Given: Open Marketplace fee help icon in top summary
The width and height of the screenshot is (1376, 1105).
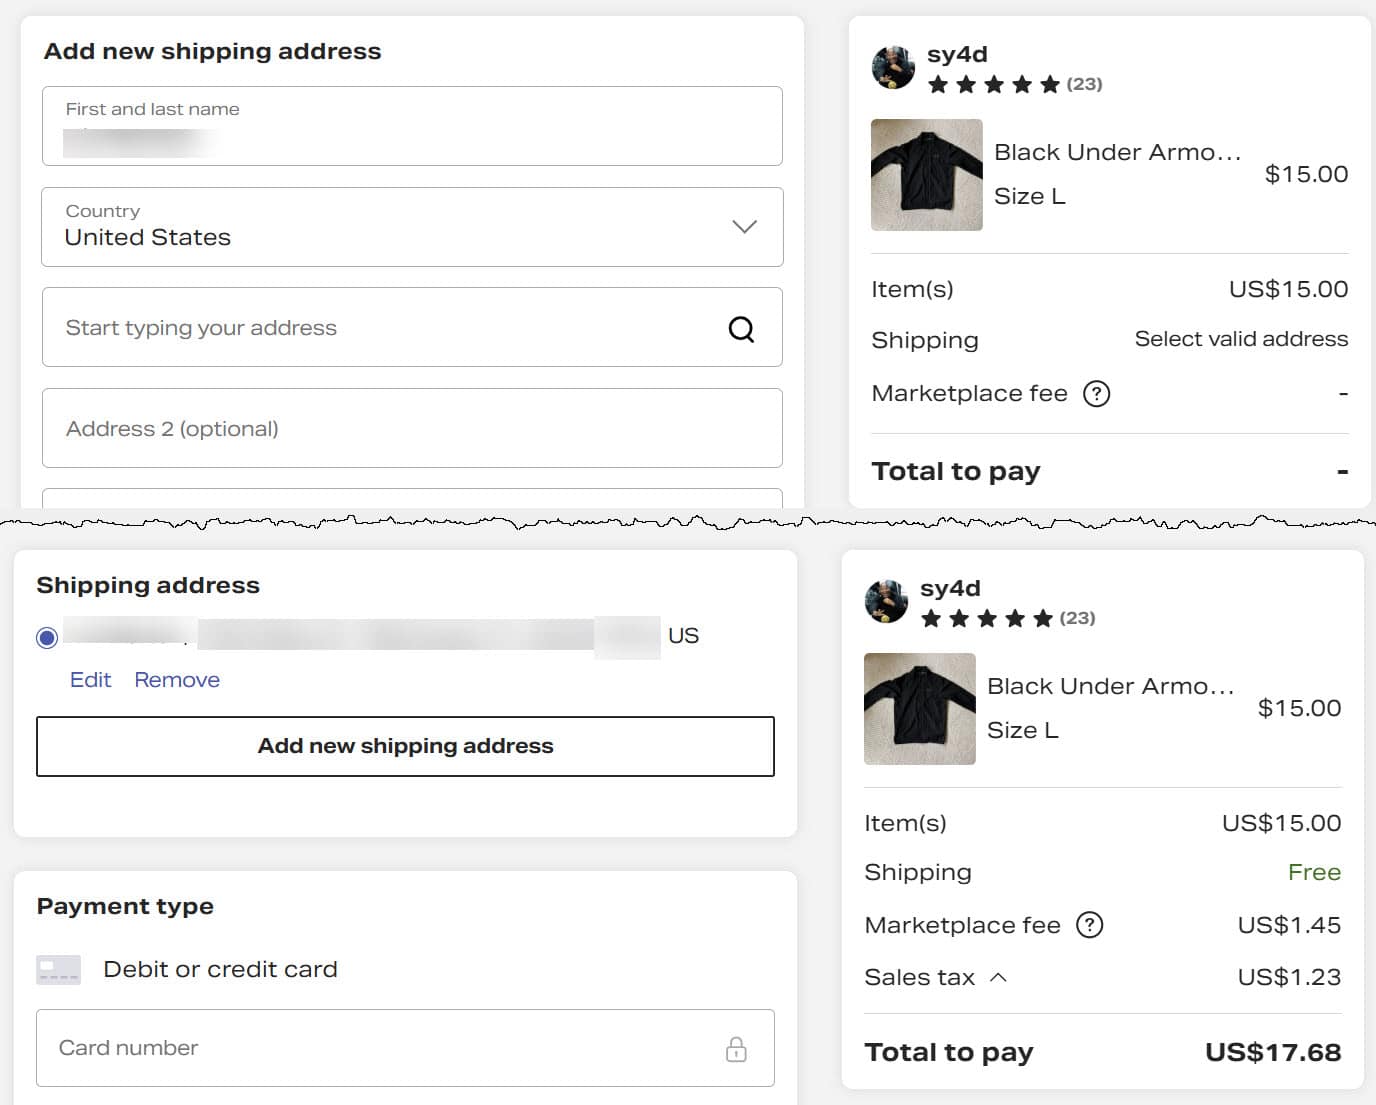Looking at the screenshot, I should (1097, 394).
